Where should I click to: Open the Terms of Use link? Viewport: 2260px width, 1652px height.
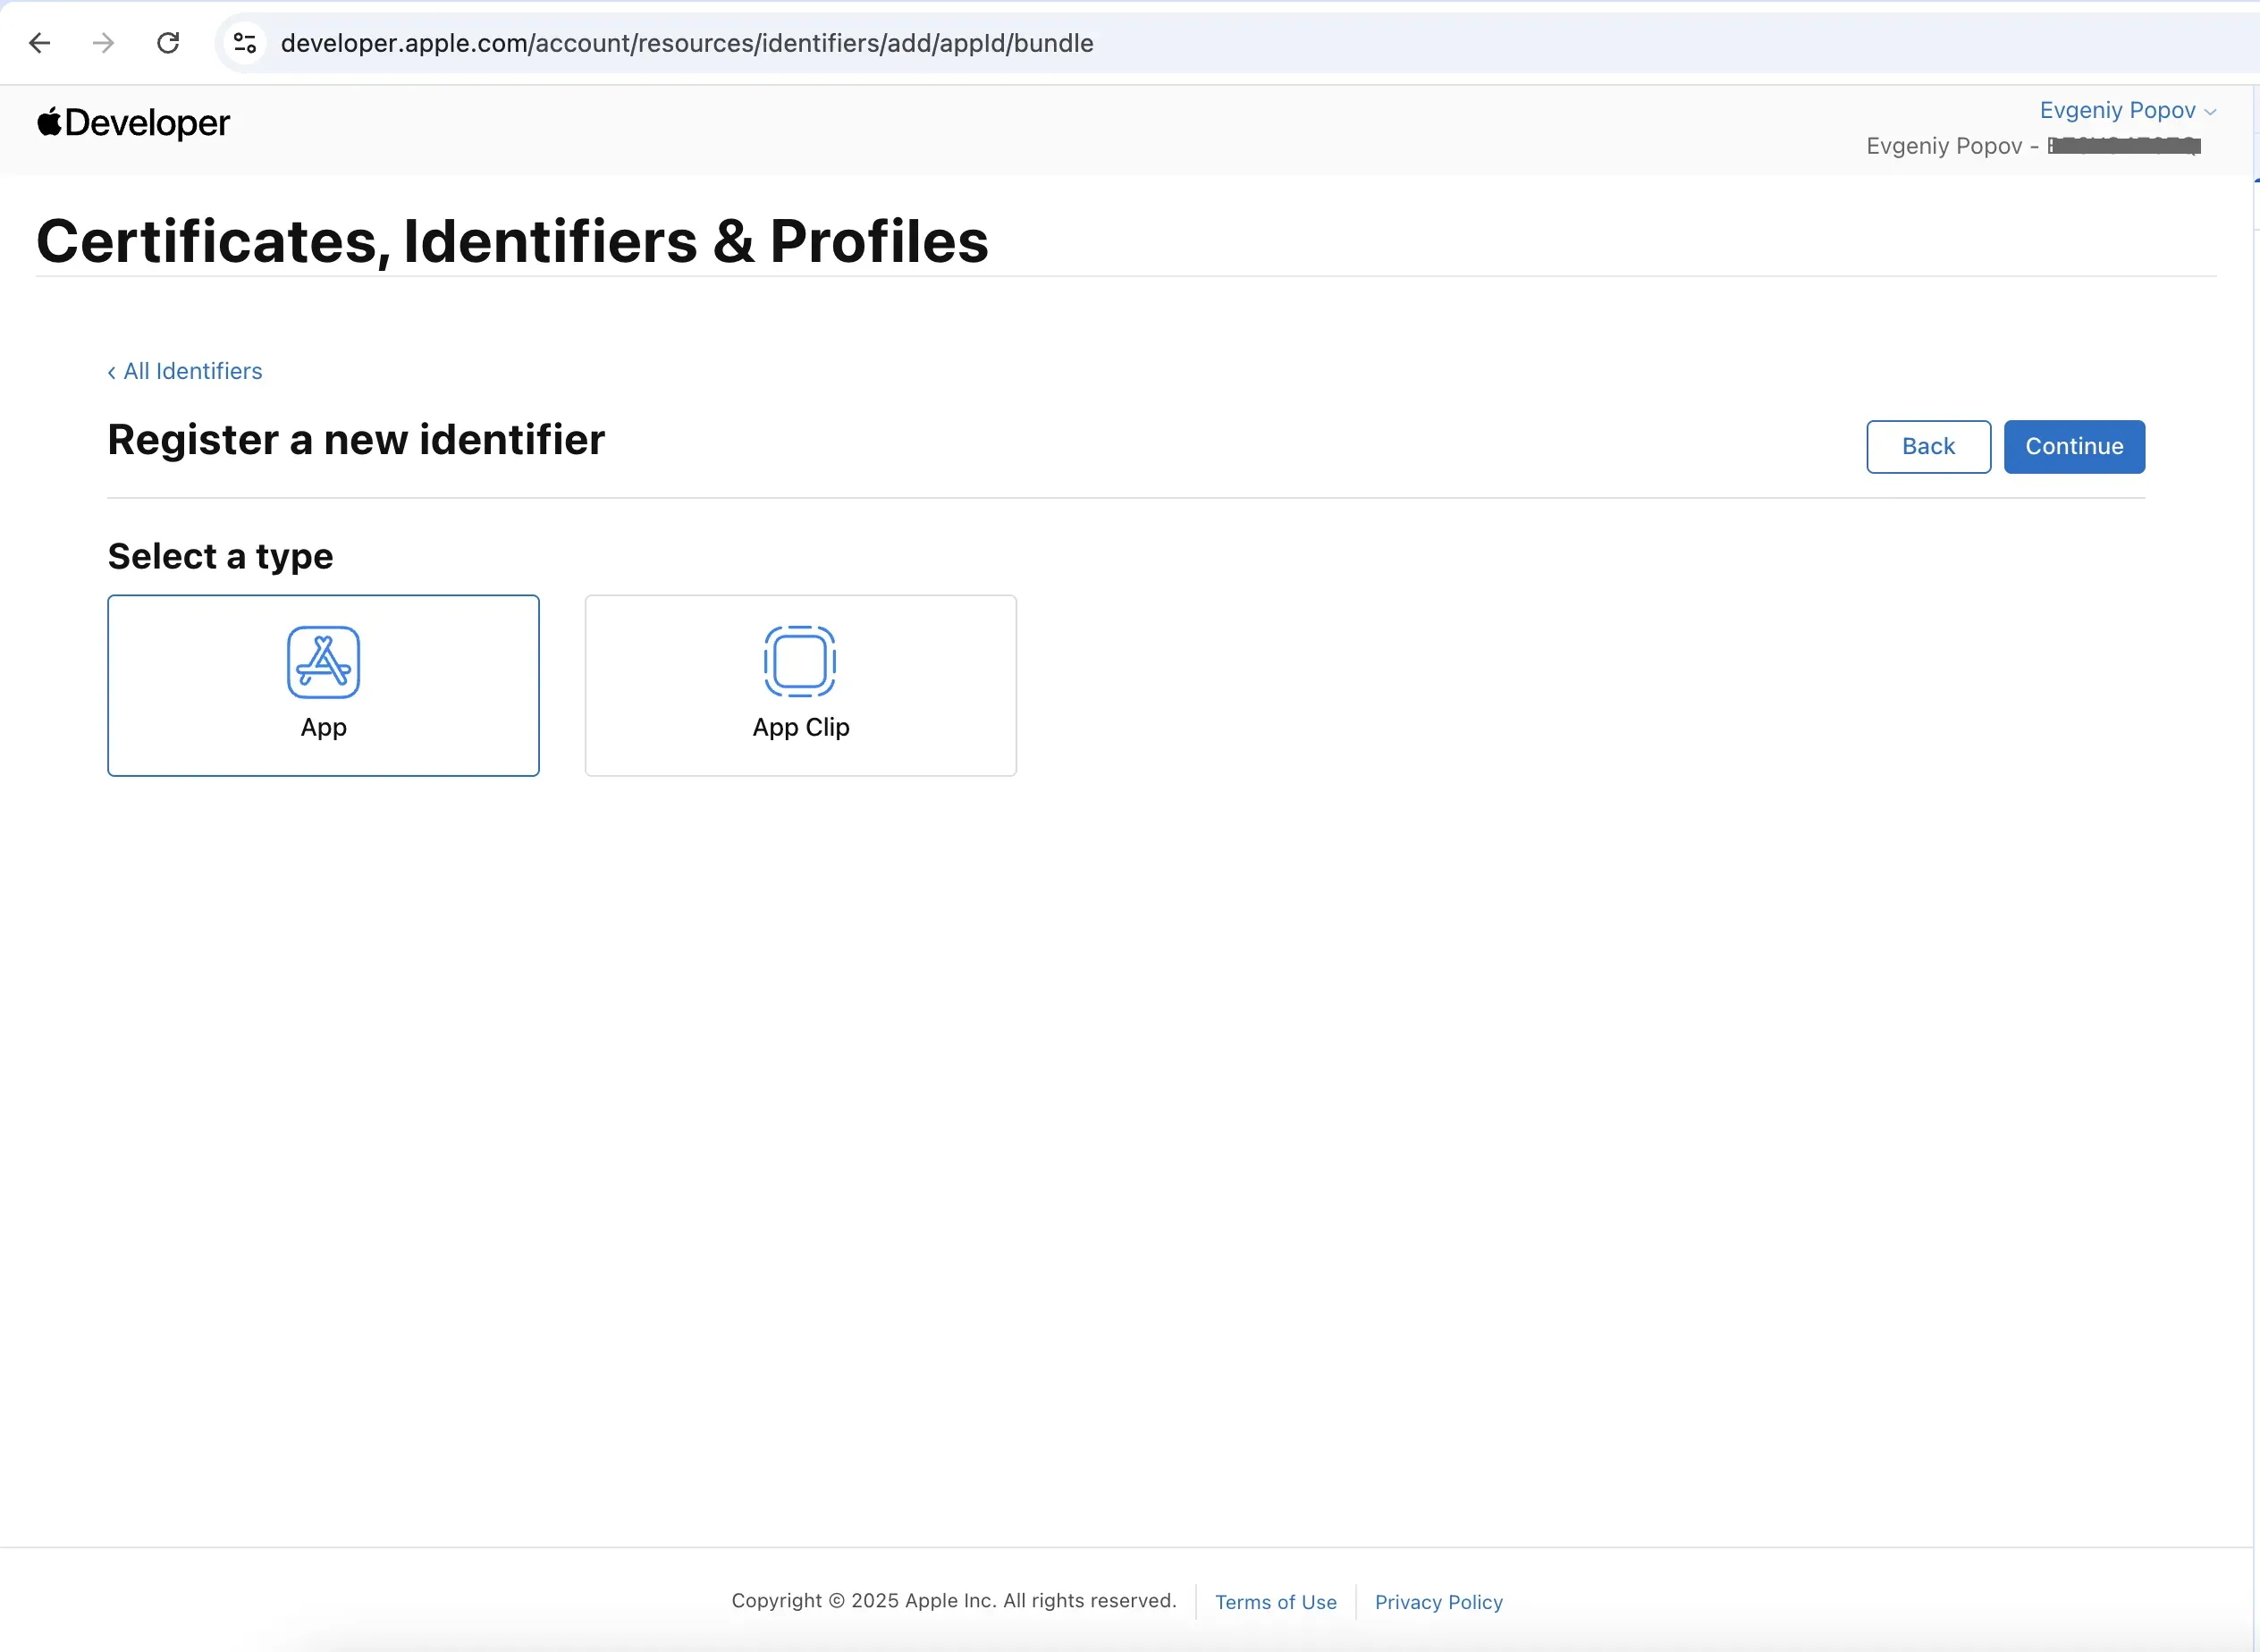[1275, 1602]
